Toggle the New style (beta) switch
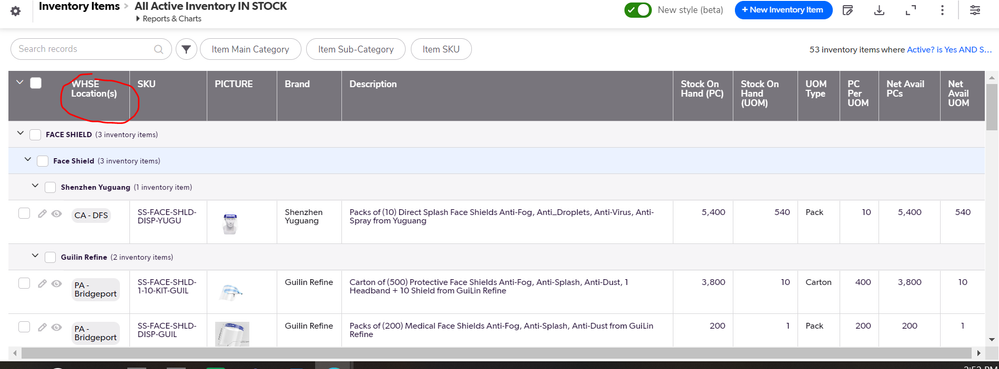Screen dimensions: 999x369 pyautogui.click(x=638, y=10)
